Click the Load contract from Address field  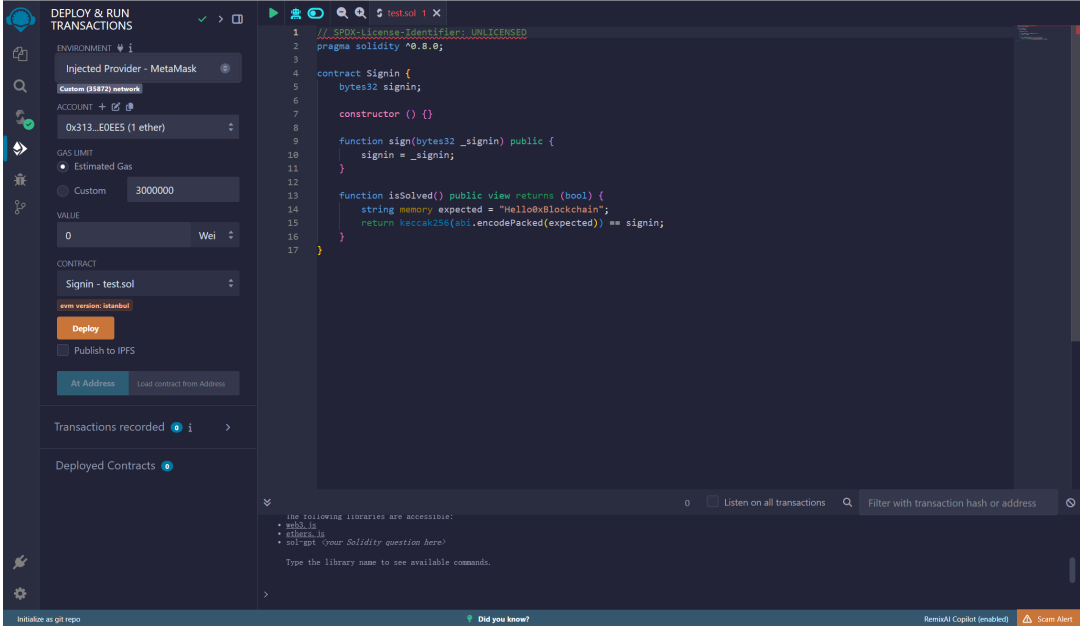click(184, 383)
